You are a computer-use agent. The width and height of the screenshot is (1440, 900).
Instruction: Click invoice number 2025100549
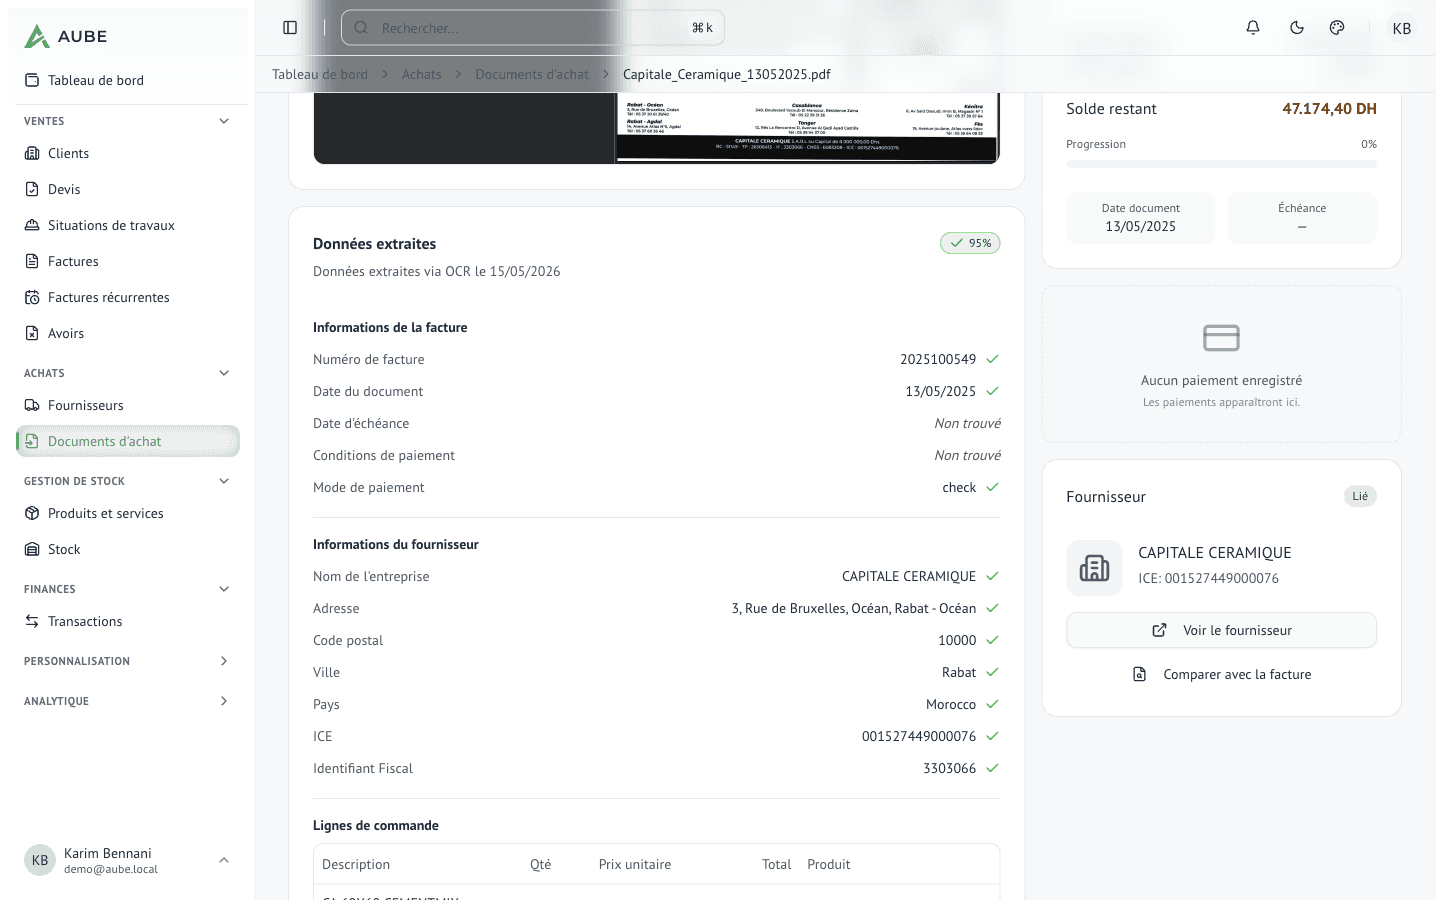click(x=938, y=359)
